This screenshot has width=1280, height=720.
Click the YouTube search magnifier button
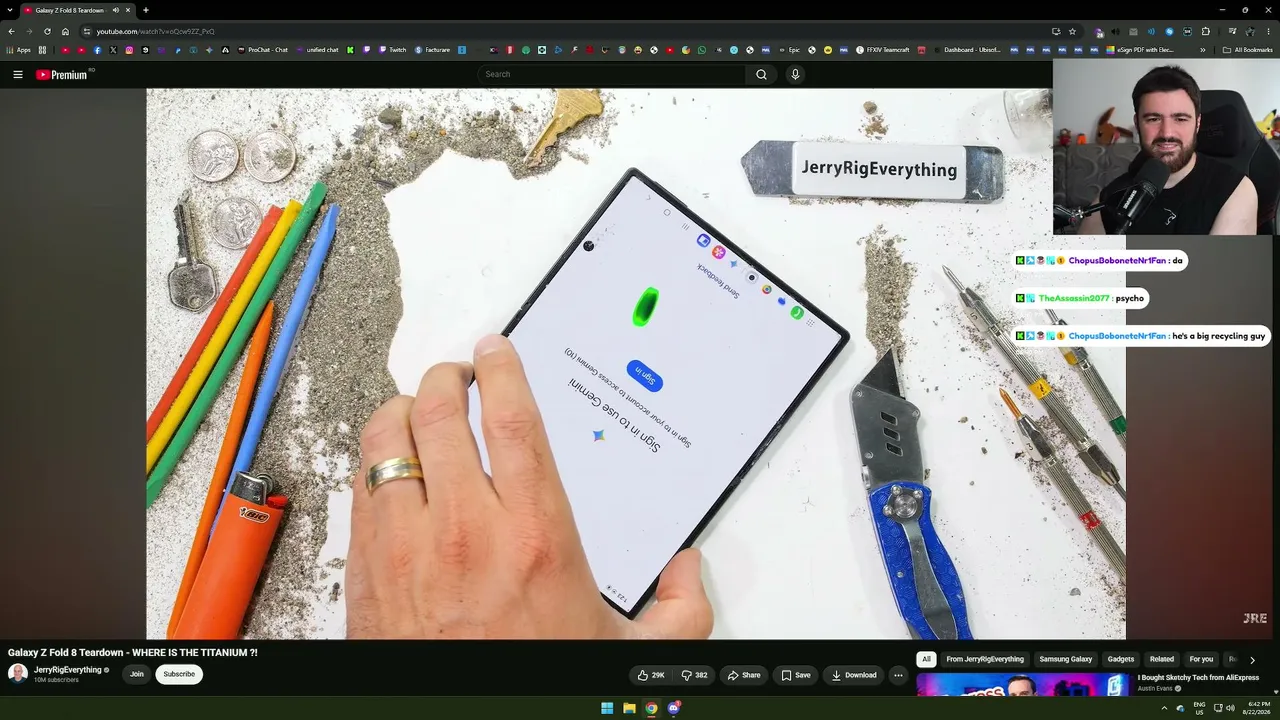761,74
